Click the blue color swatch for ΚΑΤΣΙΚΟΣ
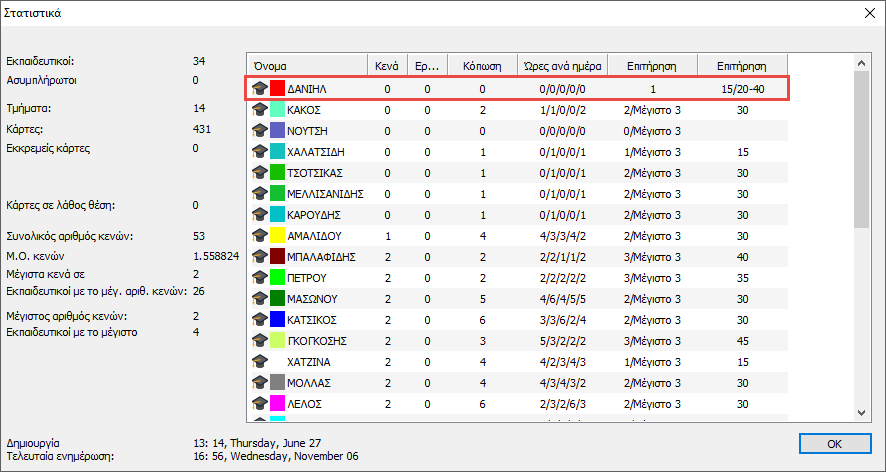 point(278,320)
